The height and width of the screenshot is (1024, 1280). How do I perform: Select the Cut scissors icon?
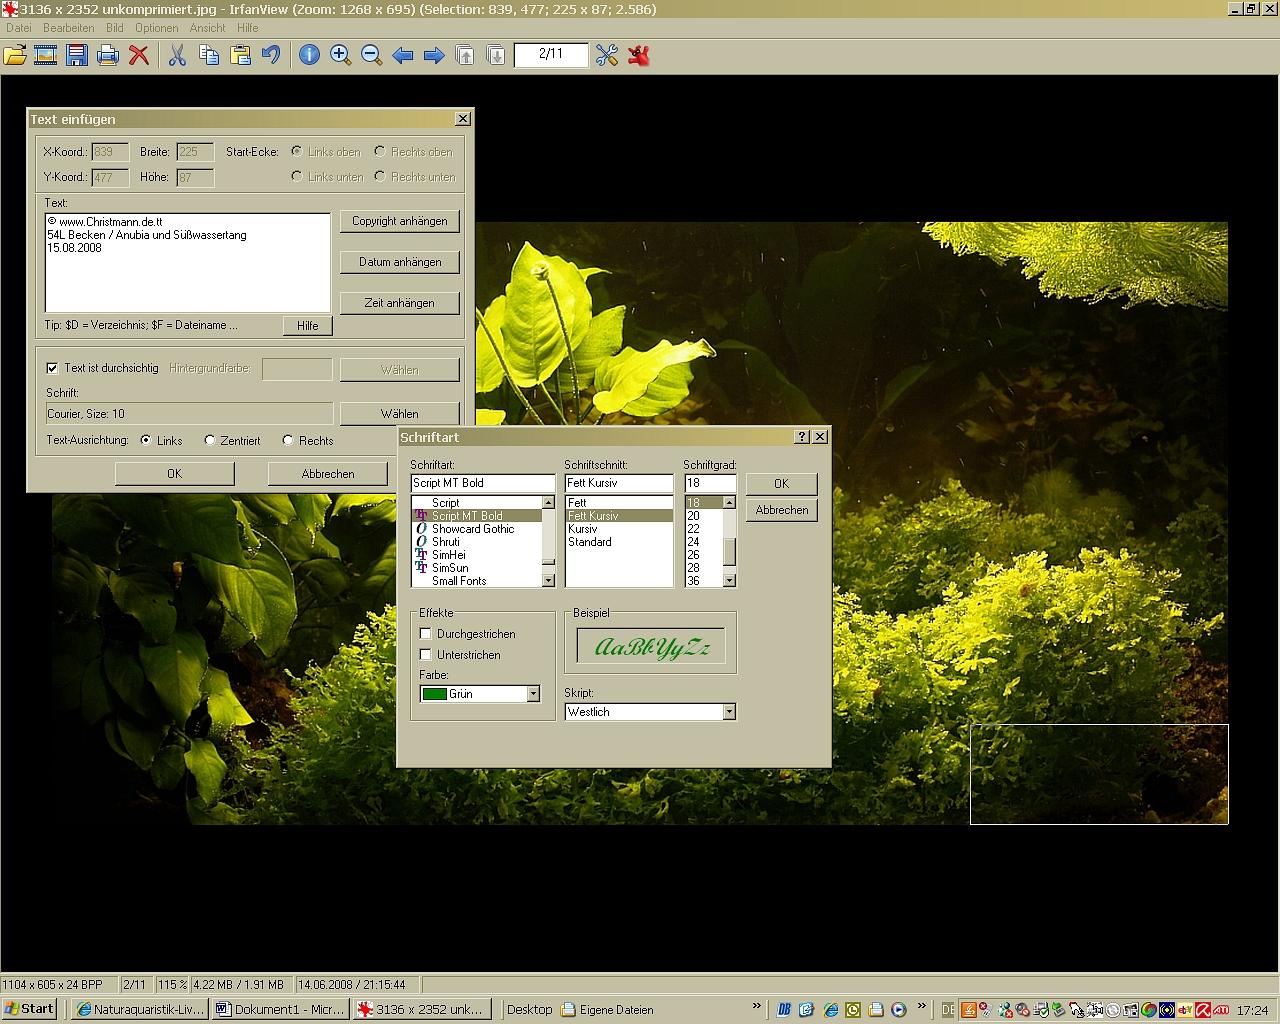point(177,55)
